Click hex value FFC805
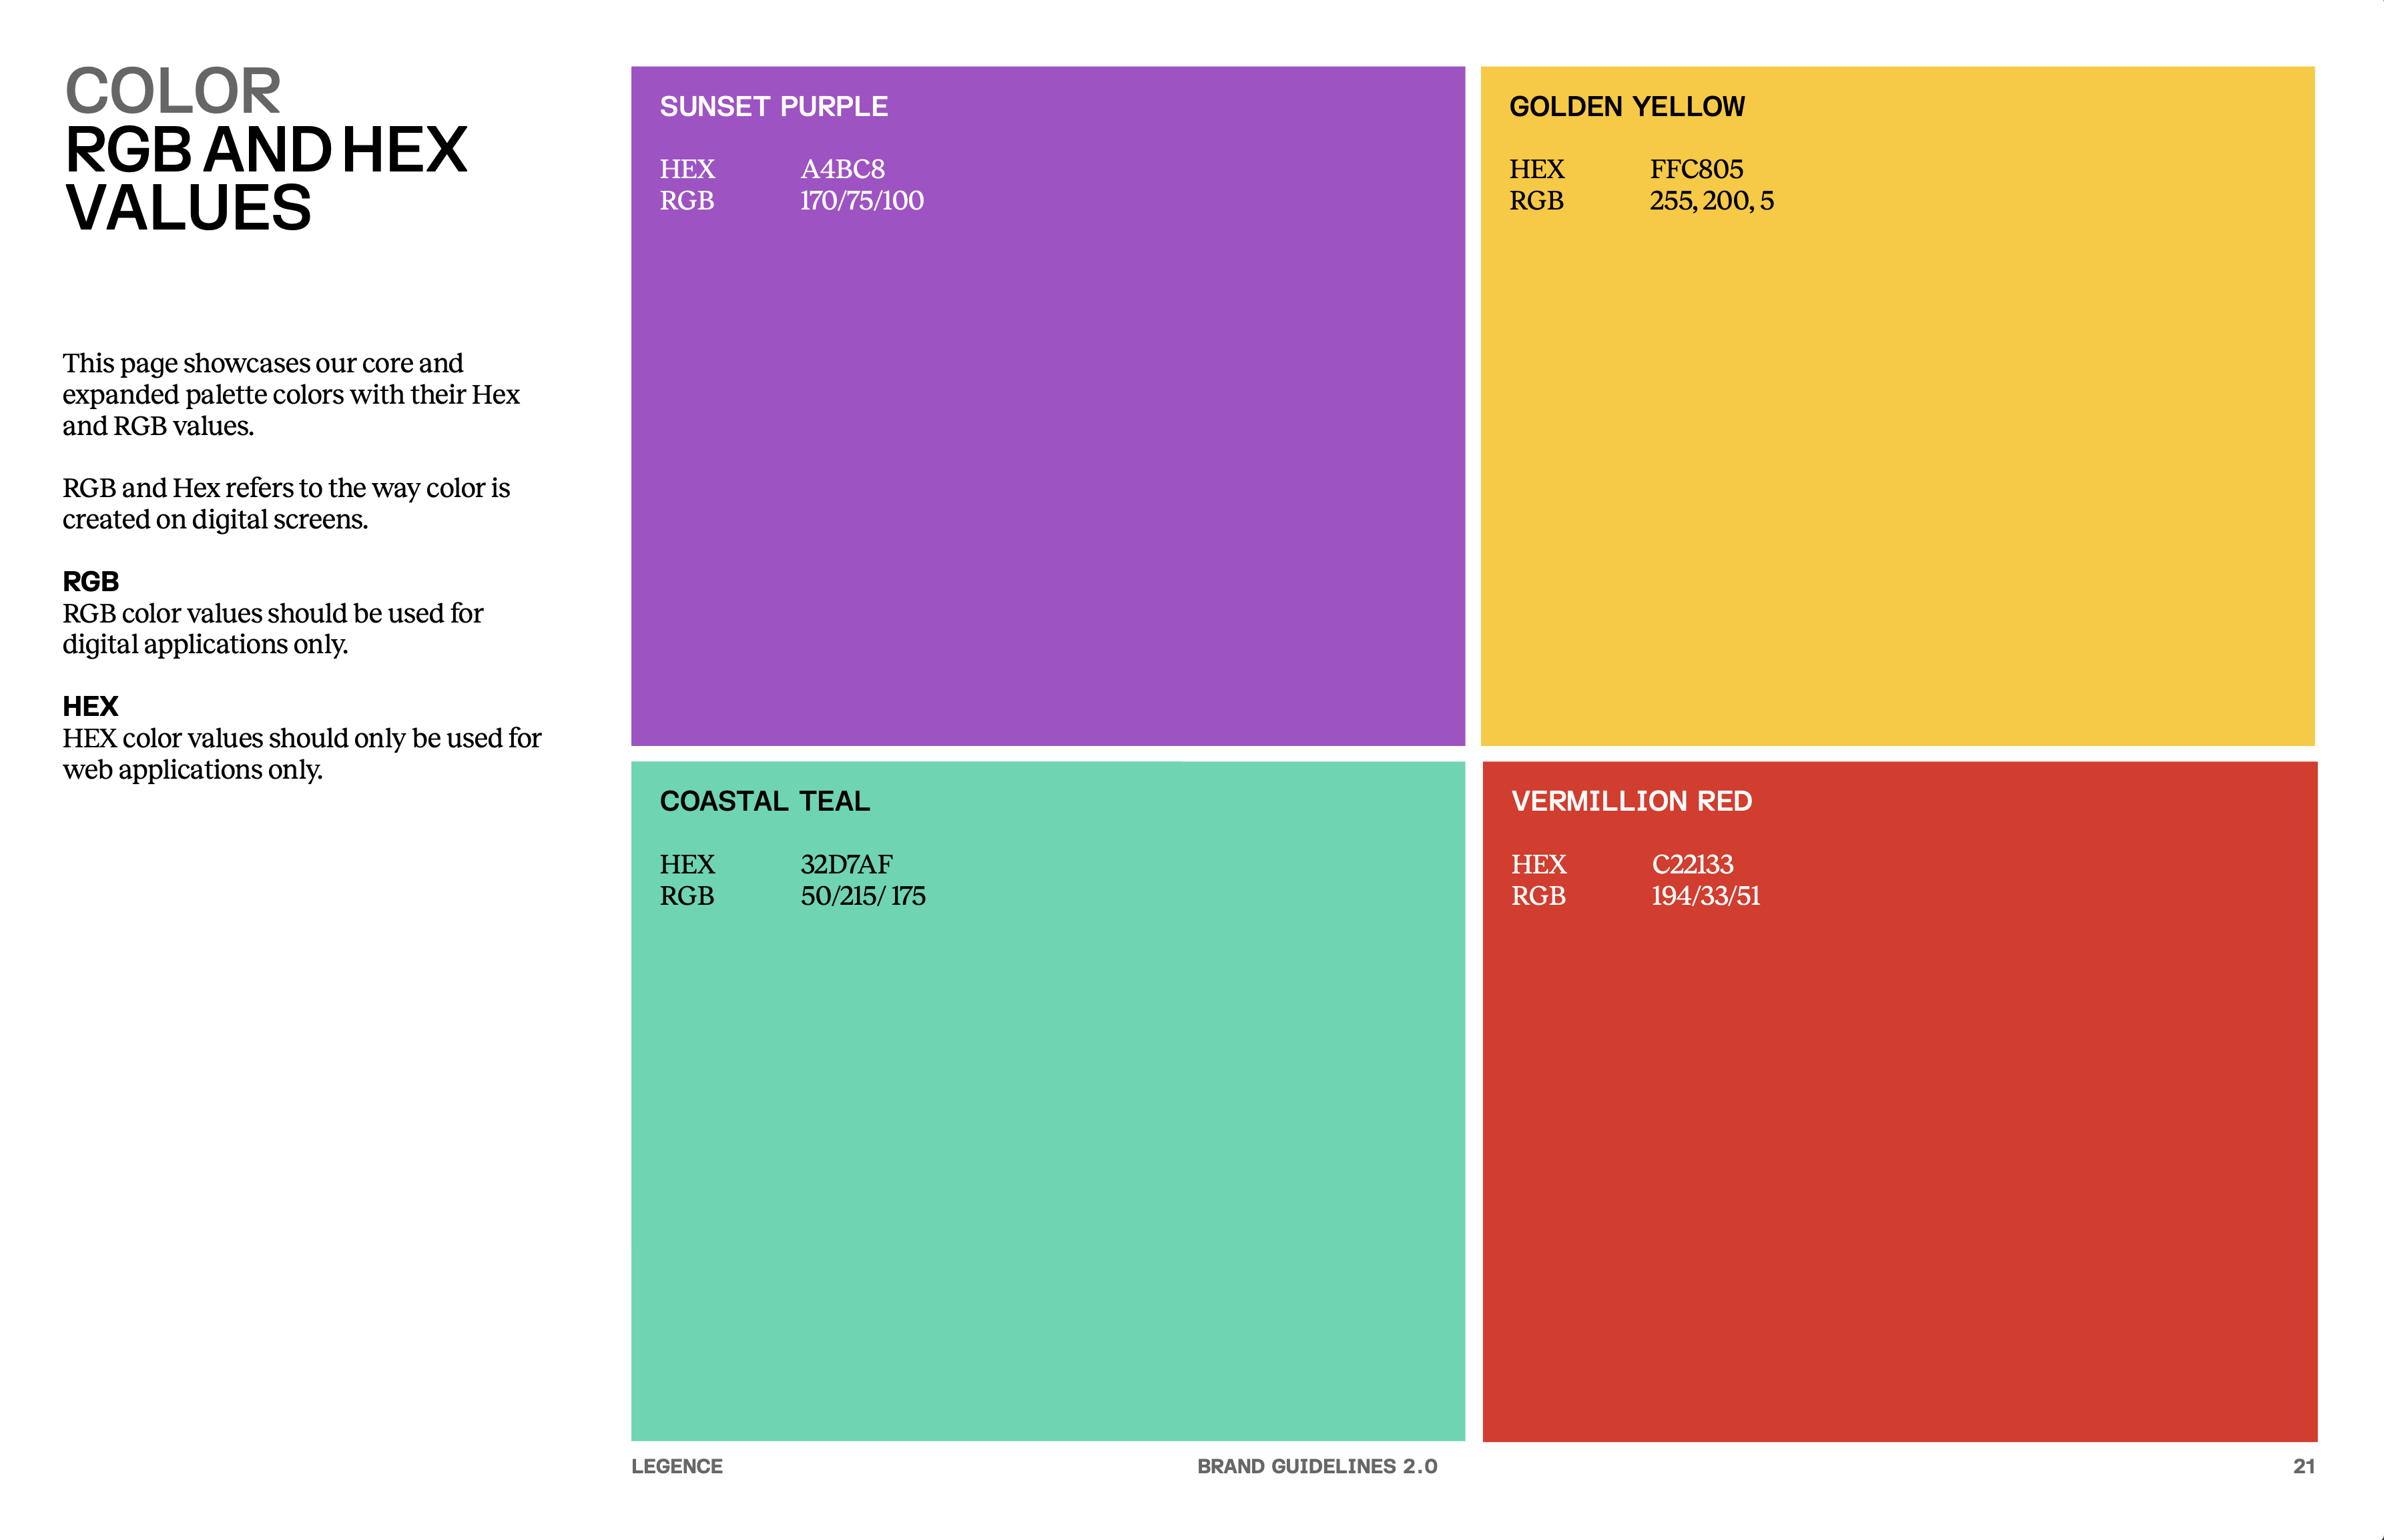 click(1696, 169)
